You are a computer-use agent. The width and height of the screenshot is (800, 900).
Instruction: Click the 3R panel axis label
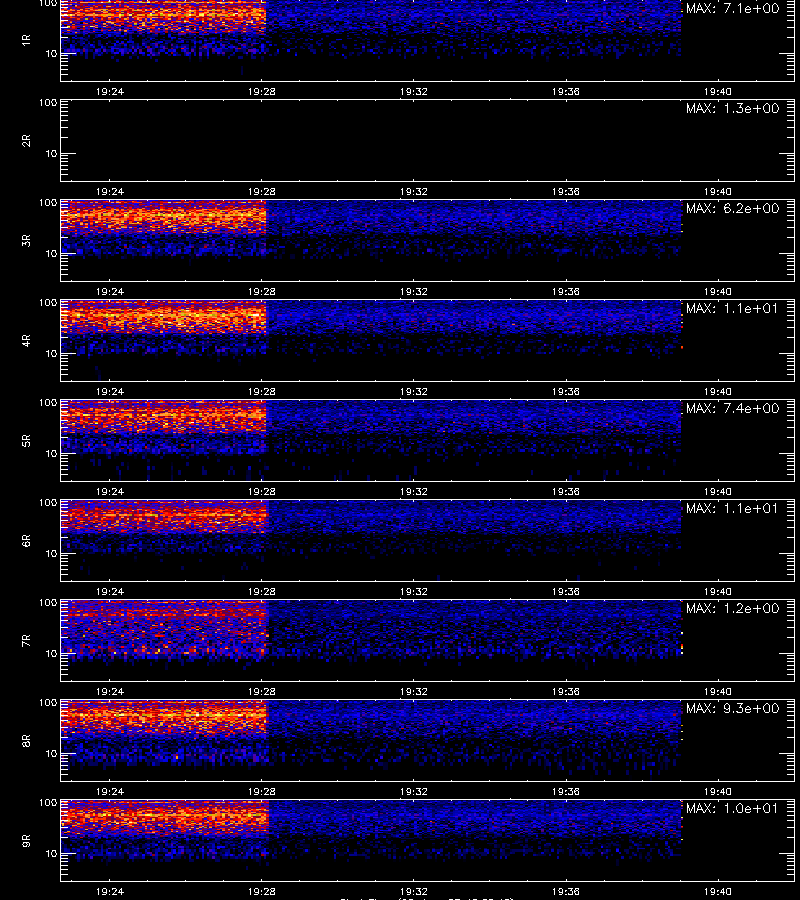[x=26, y=240]
